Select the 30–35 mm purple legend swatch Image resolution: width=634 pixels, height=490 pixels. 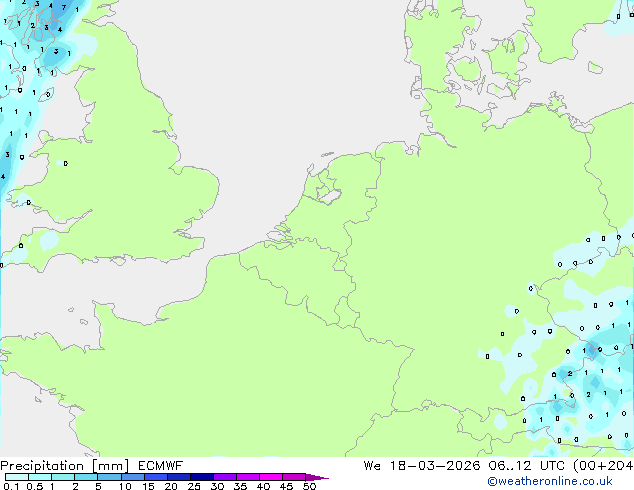[225, 477]
